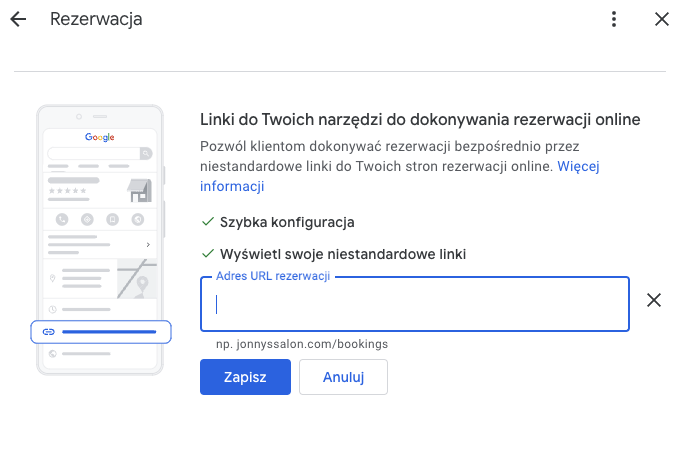Close the Rezerwacja panel
The height and width of the screenshot is (449, 684).
pos(661,19)
